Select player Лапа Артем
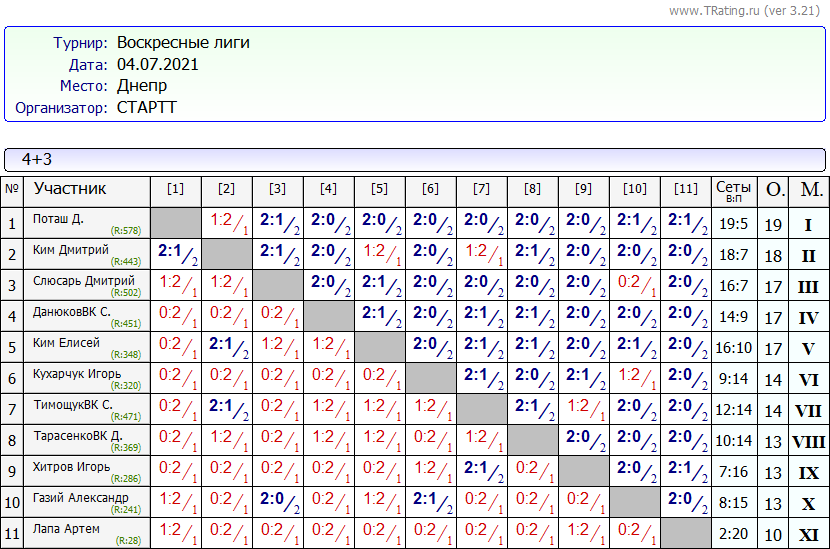 pyautogui.click(x=67, y=529)
